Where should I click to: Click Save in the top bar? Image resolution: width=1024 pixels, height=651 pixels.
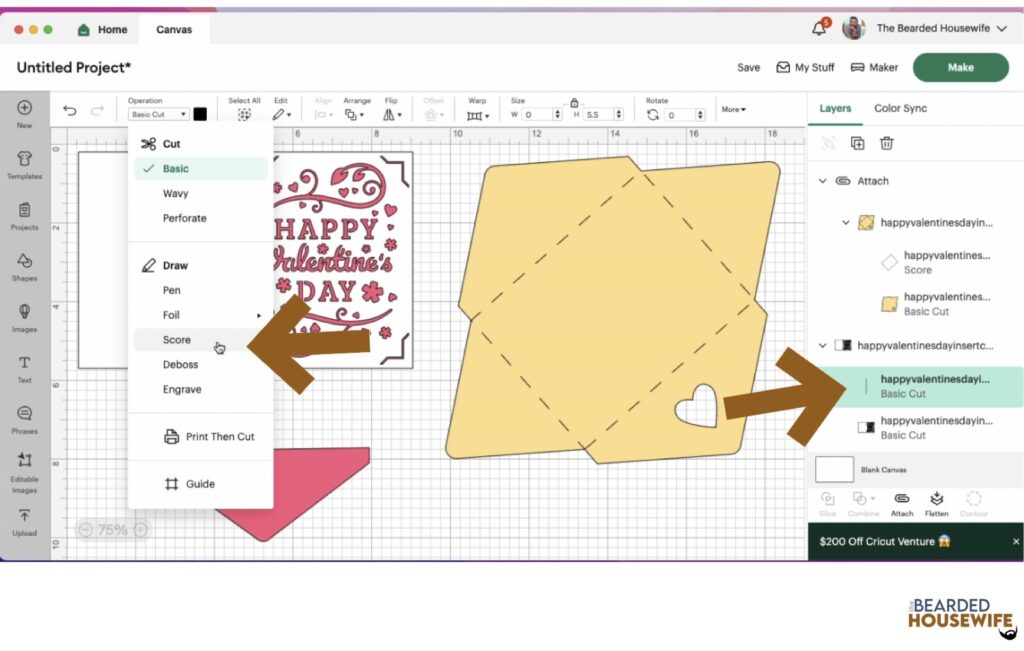(x=748, y=68)
